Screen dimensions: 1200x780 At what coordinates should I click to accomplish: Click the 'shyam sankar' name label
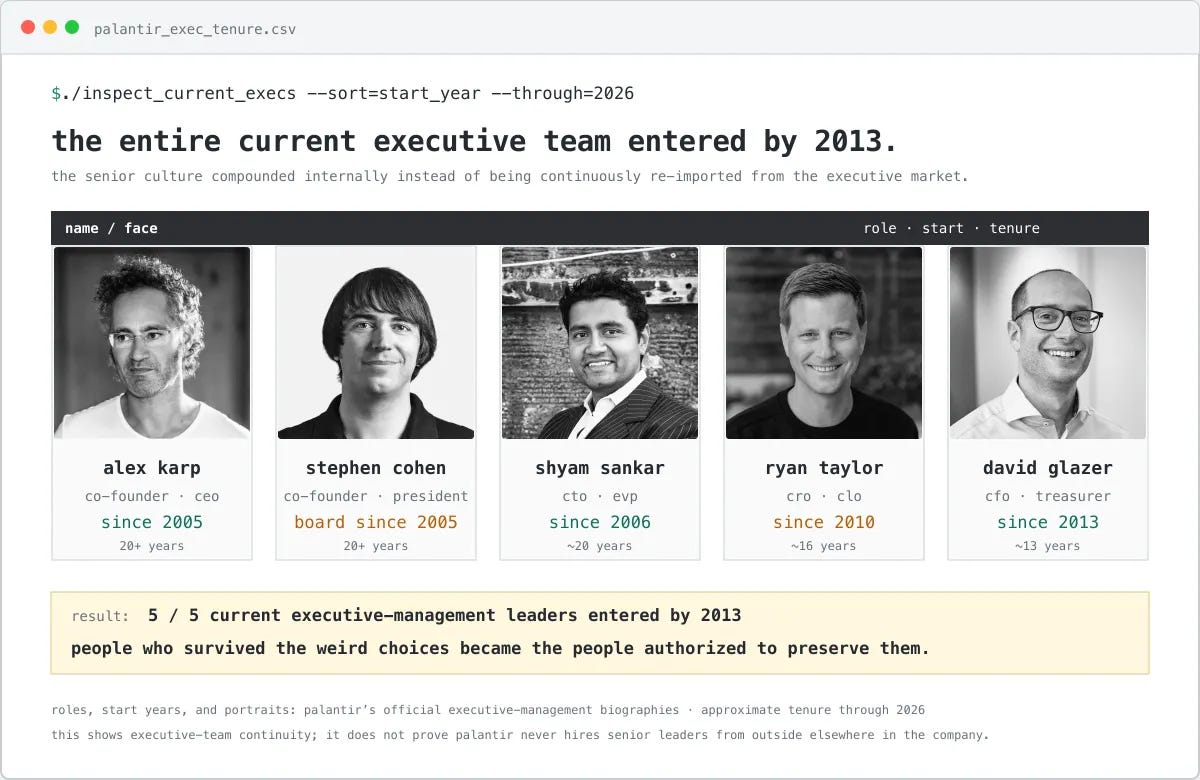[x=600, y=468]
